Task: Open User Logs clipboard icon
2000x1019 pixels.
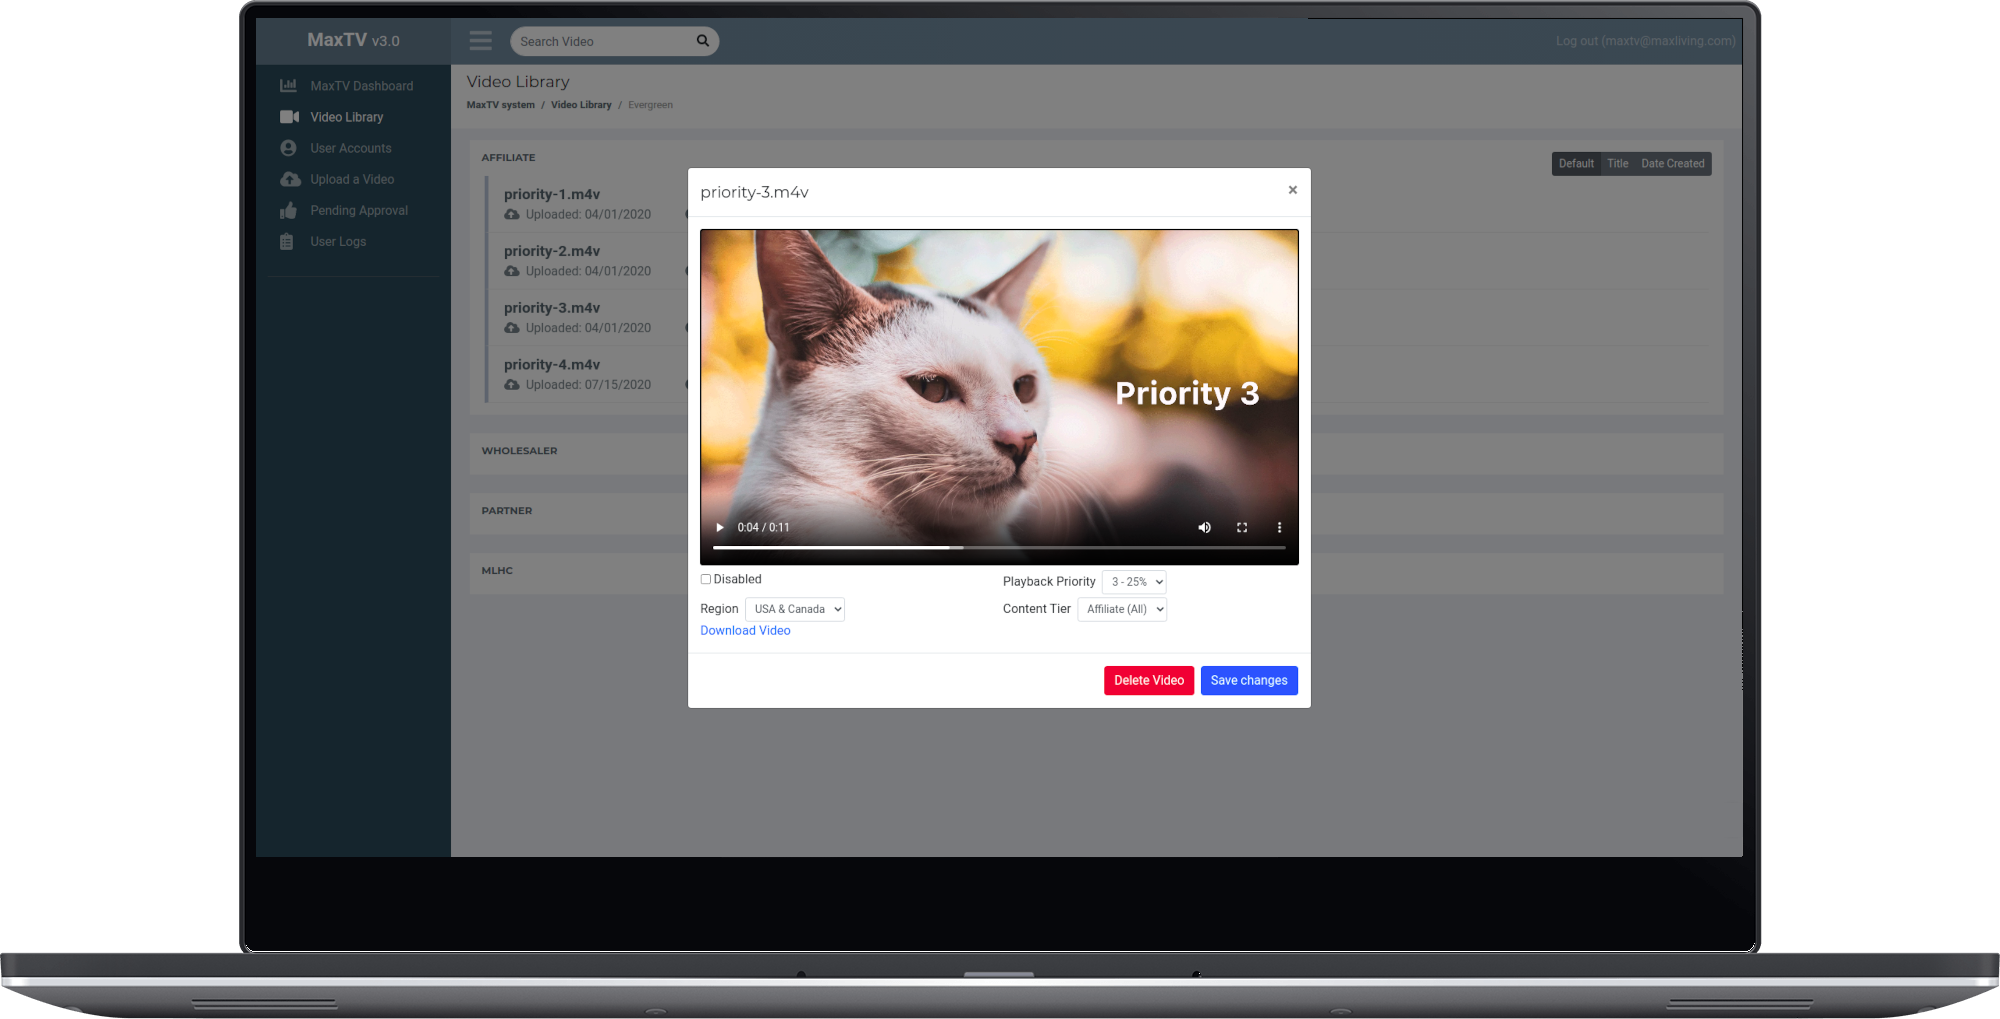Action: [x=287, y=242]
